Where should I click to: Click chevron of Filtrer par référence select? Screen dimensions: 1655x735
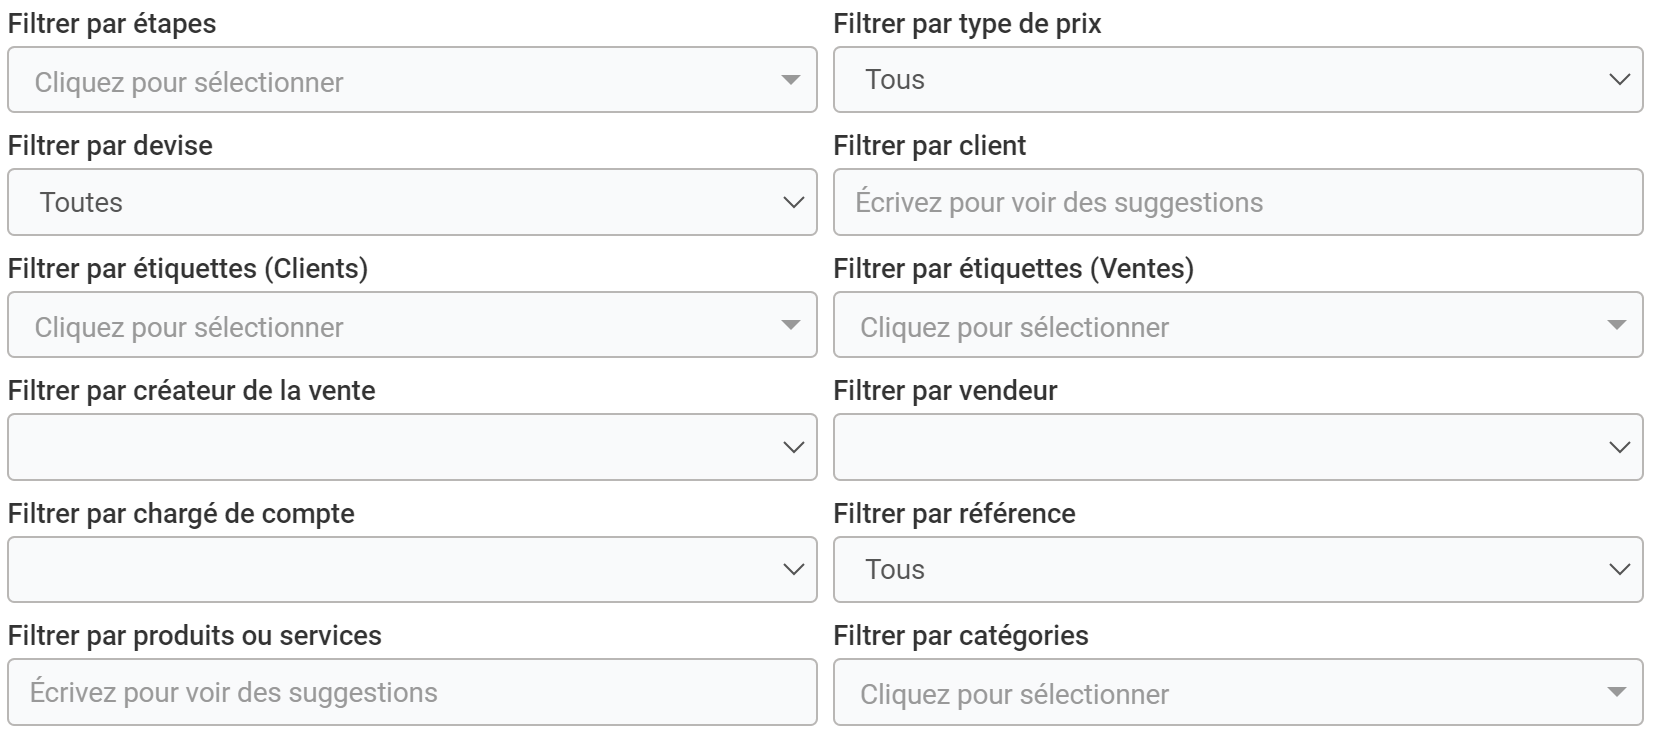coord(1619,570)
